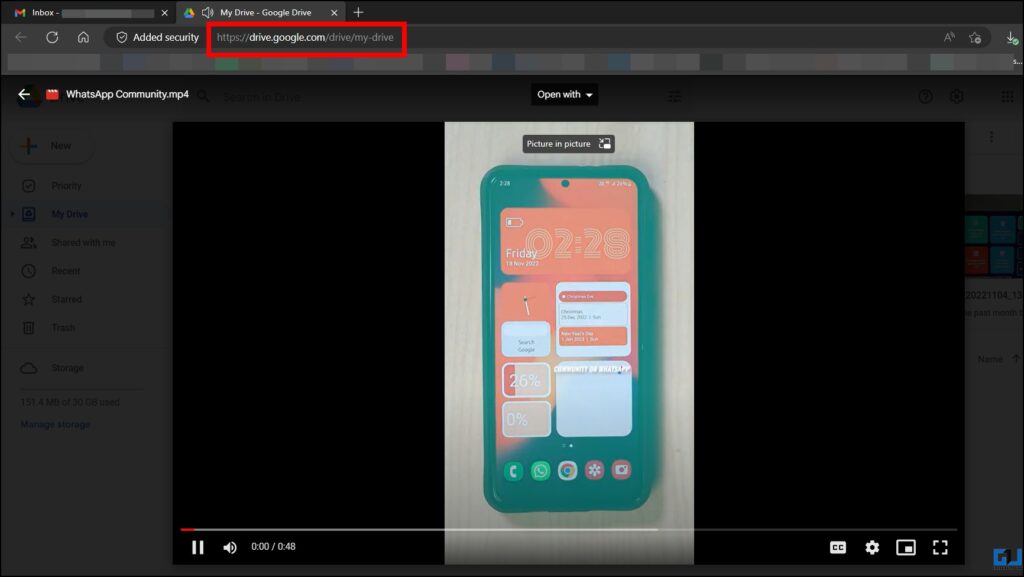Click WhatsApp Community.mp4 file name
This screenshot has width=1024, height=577.
click(127, 95)
